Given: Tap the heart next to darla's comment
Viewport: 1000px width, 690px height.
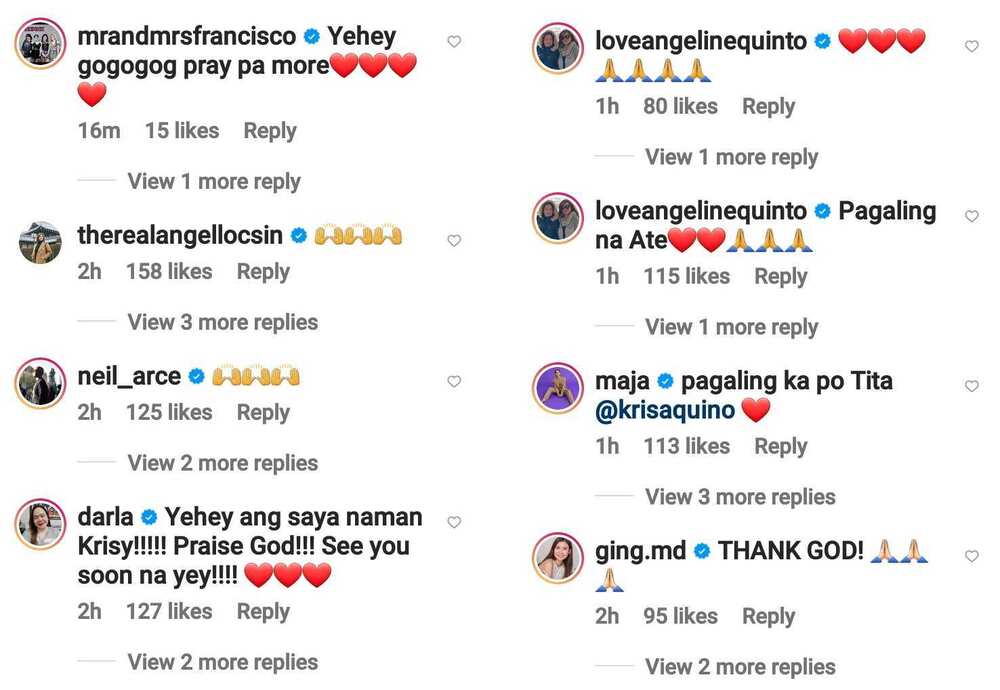Looking at the screenshot, I should (x=454, y=522).
